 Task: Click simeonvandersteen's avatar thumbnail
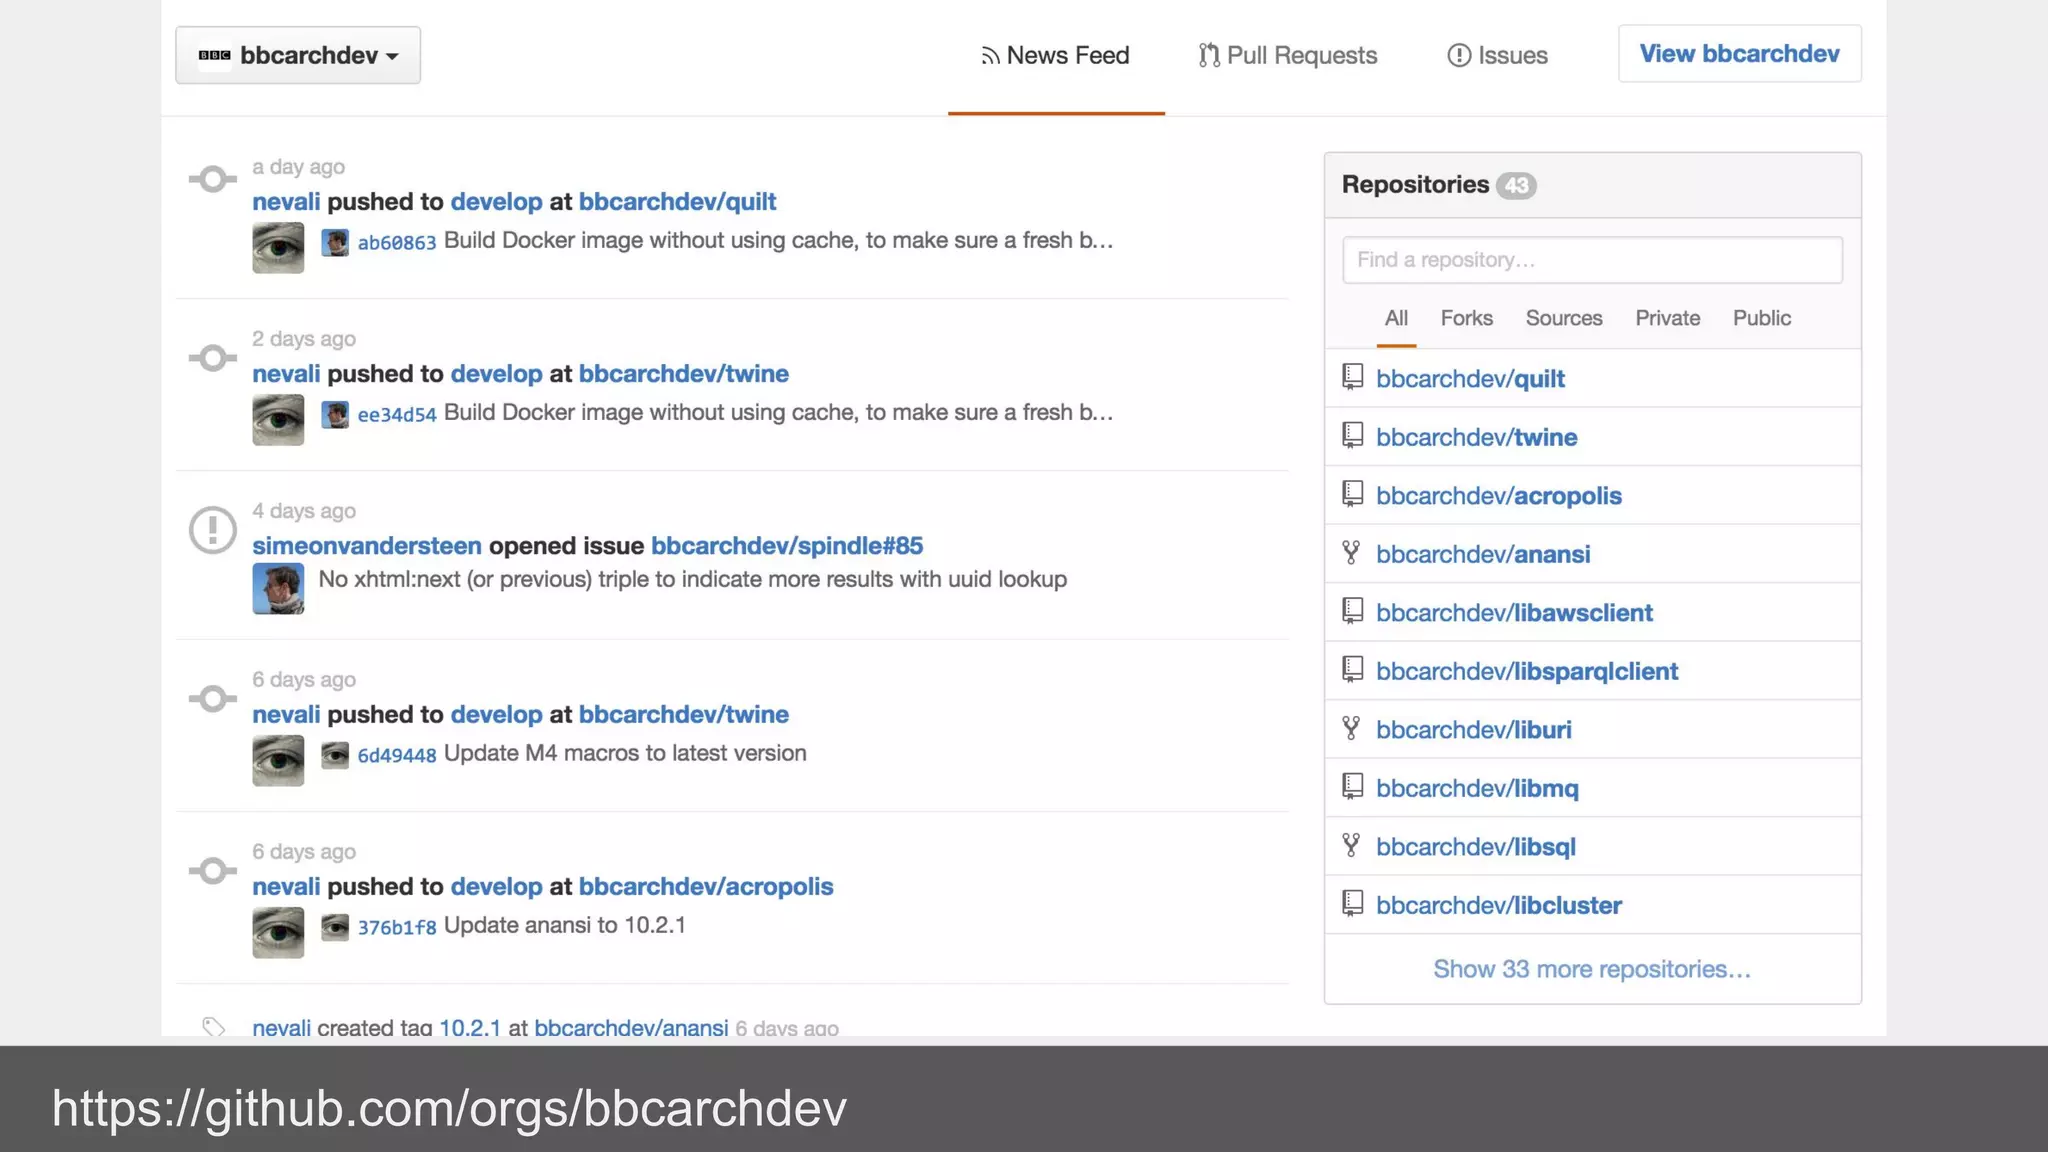point(278,588)
